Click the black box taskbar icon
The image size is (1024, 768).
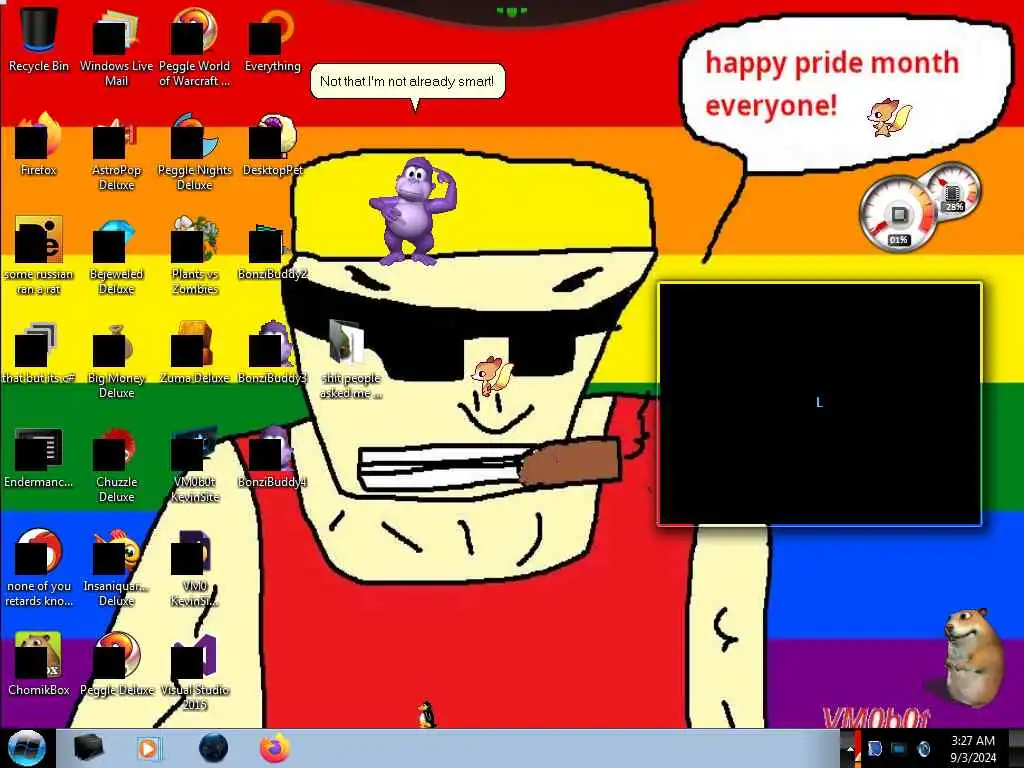(88, 748)
